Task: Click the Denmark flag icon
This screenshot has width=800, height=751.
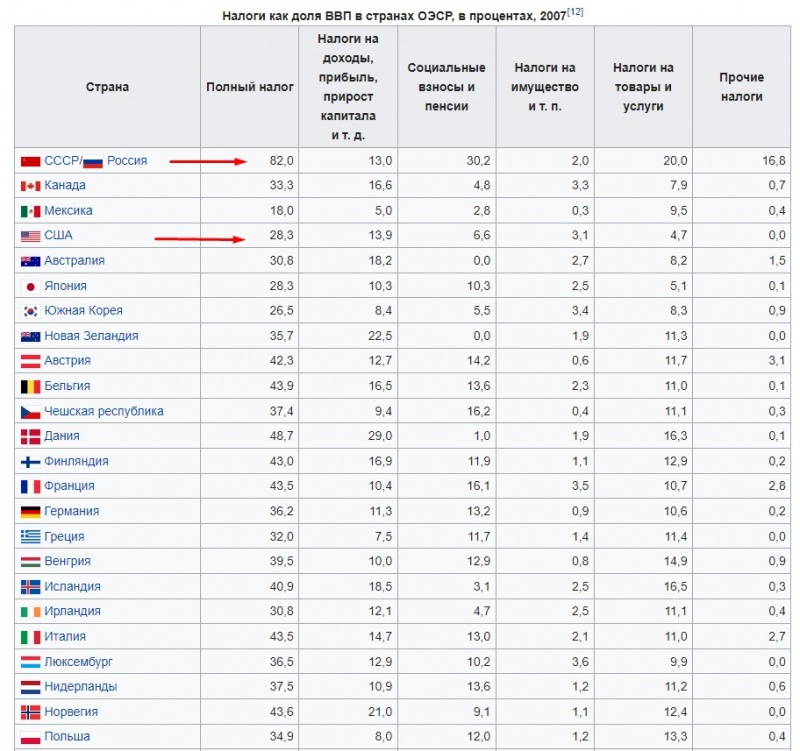Action: [x=30, y=436]
